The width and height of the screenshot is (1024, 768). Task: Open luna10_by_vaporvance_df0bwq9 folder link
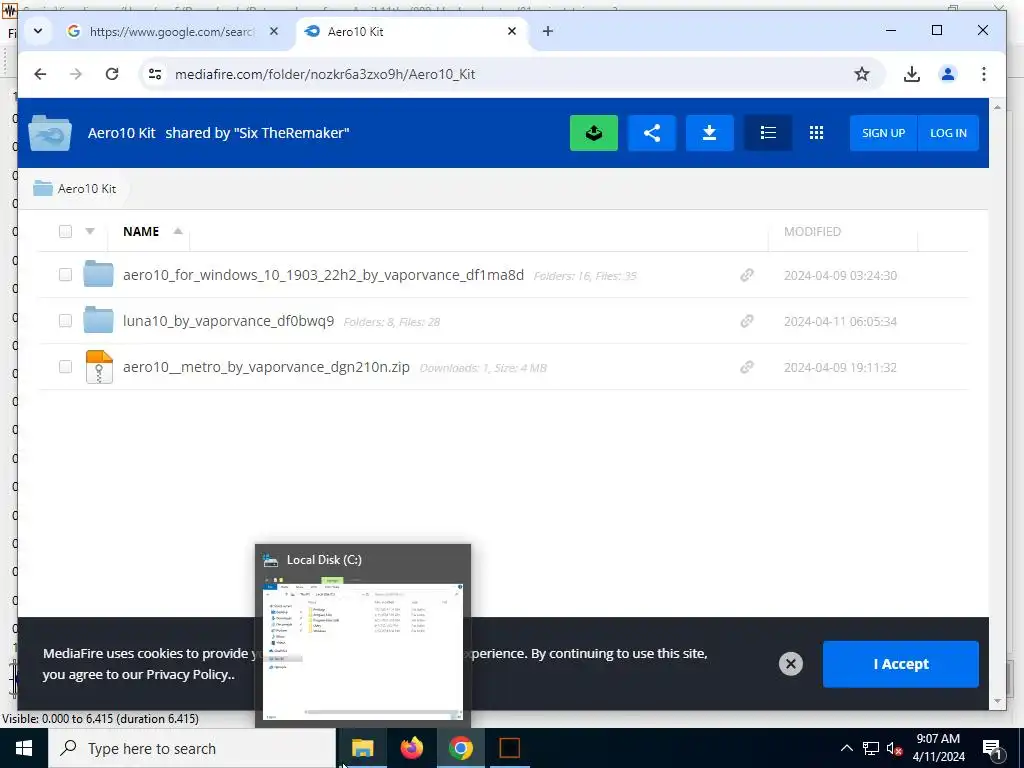coord(229,321)
